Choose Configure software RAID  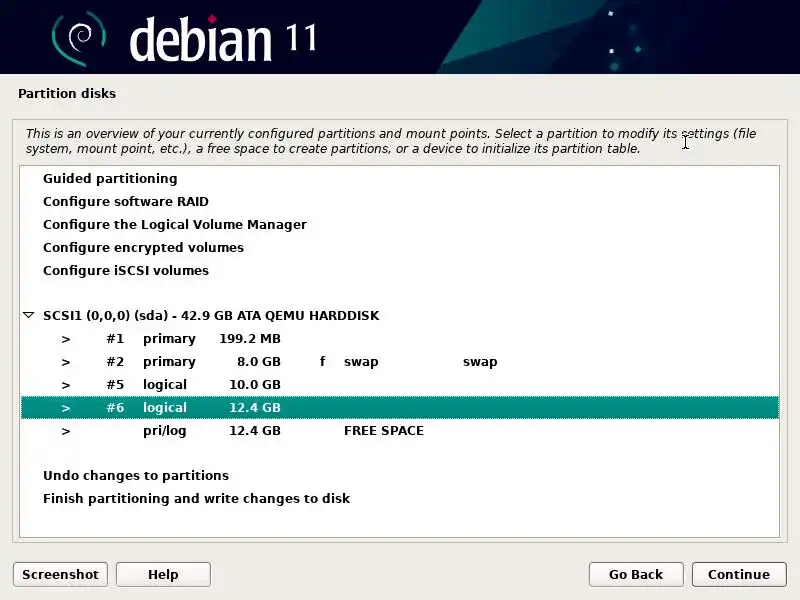[x=126, y=202]
